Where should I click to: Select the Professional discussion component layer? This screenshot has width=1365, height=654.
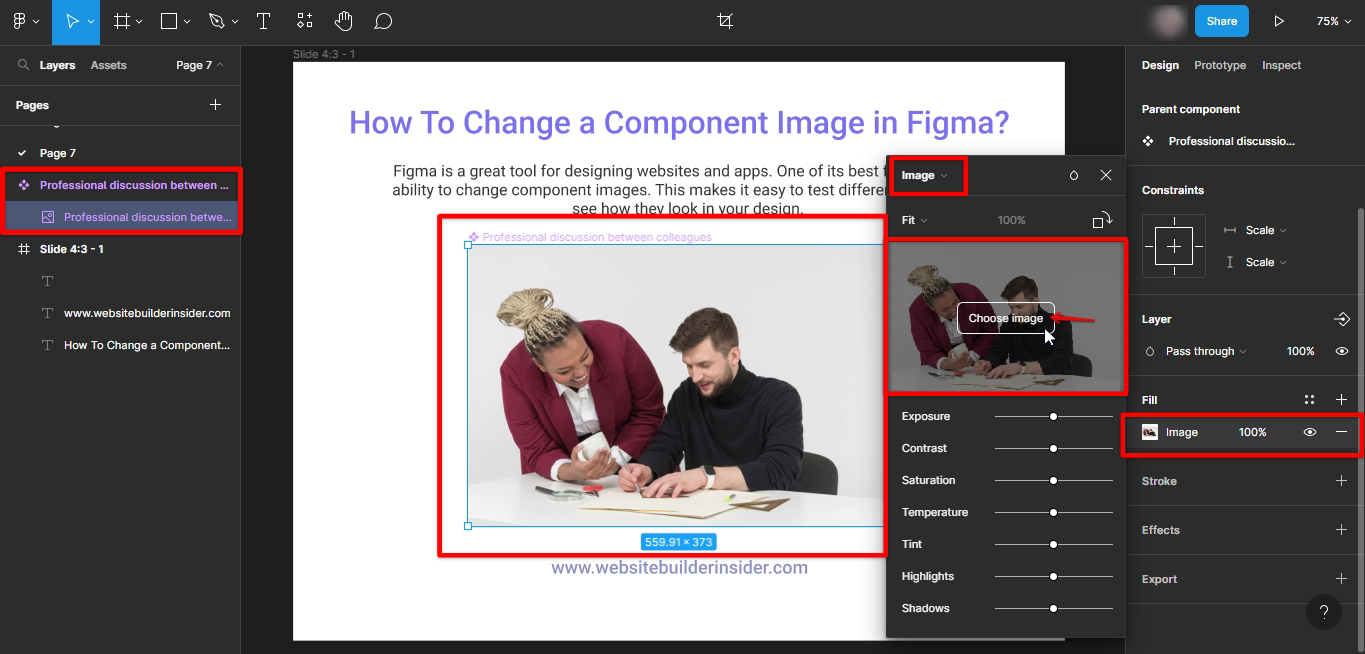pos(120,185)
